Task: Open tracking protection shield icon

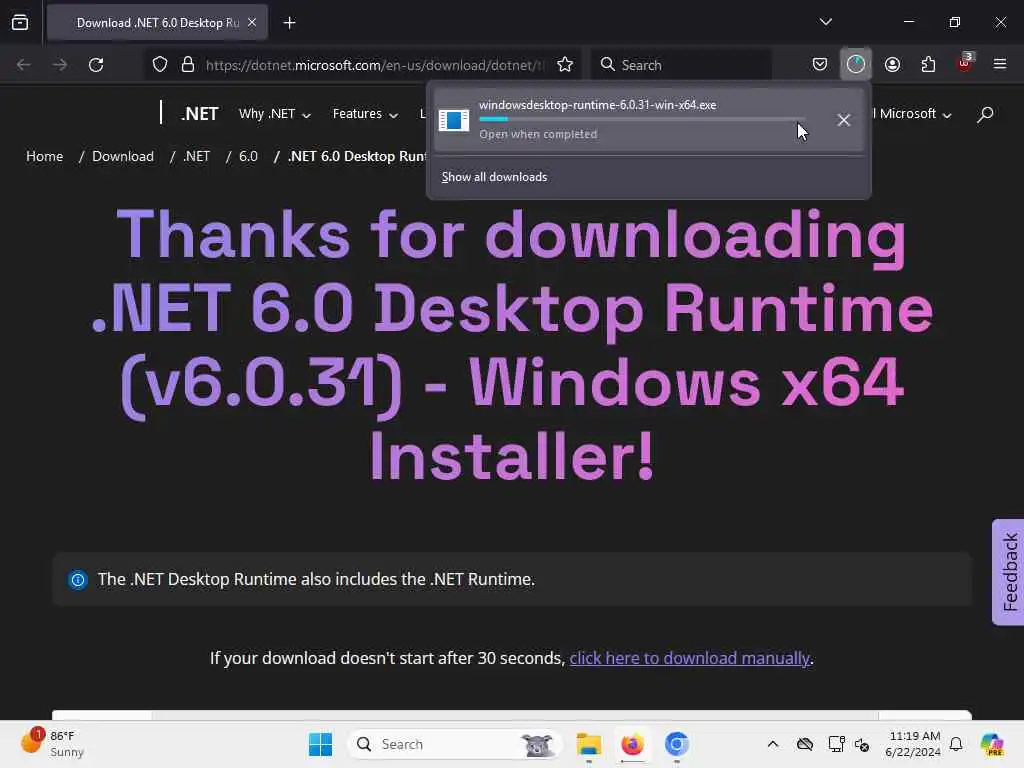Action: (x=160, y=65)
